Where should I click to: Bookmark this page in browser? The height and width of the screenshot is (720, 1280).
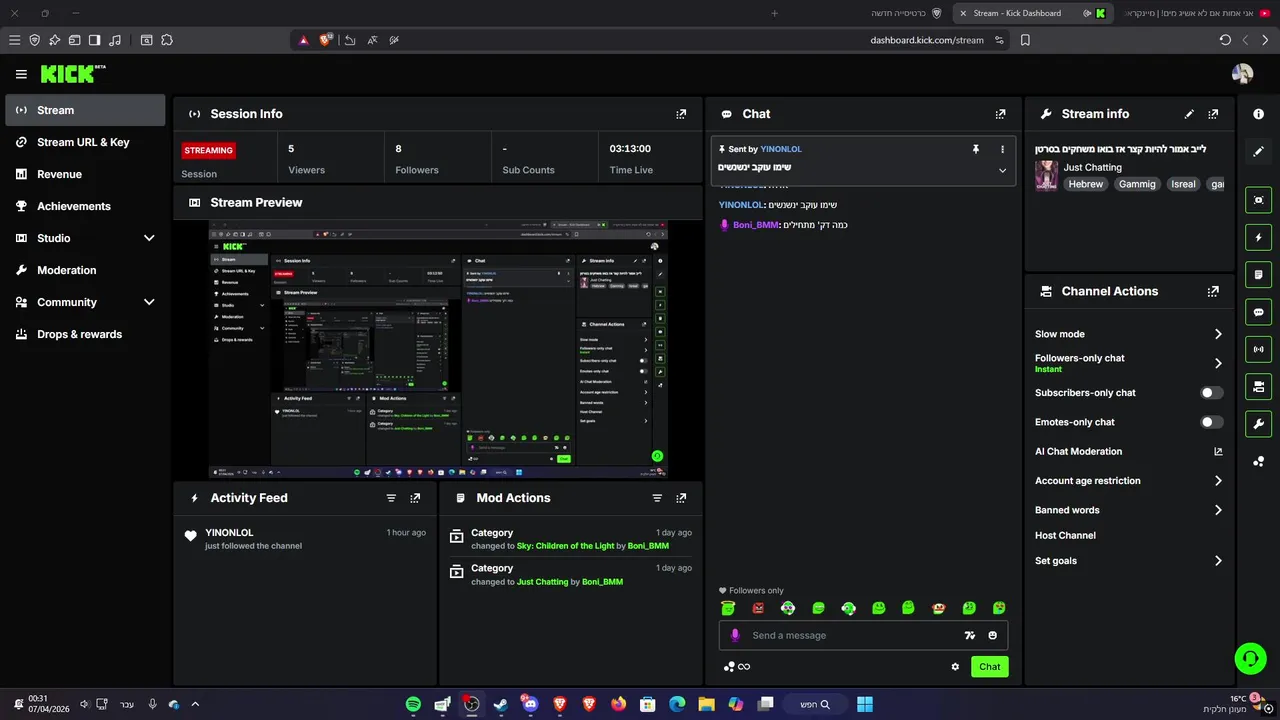1025,40
